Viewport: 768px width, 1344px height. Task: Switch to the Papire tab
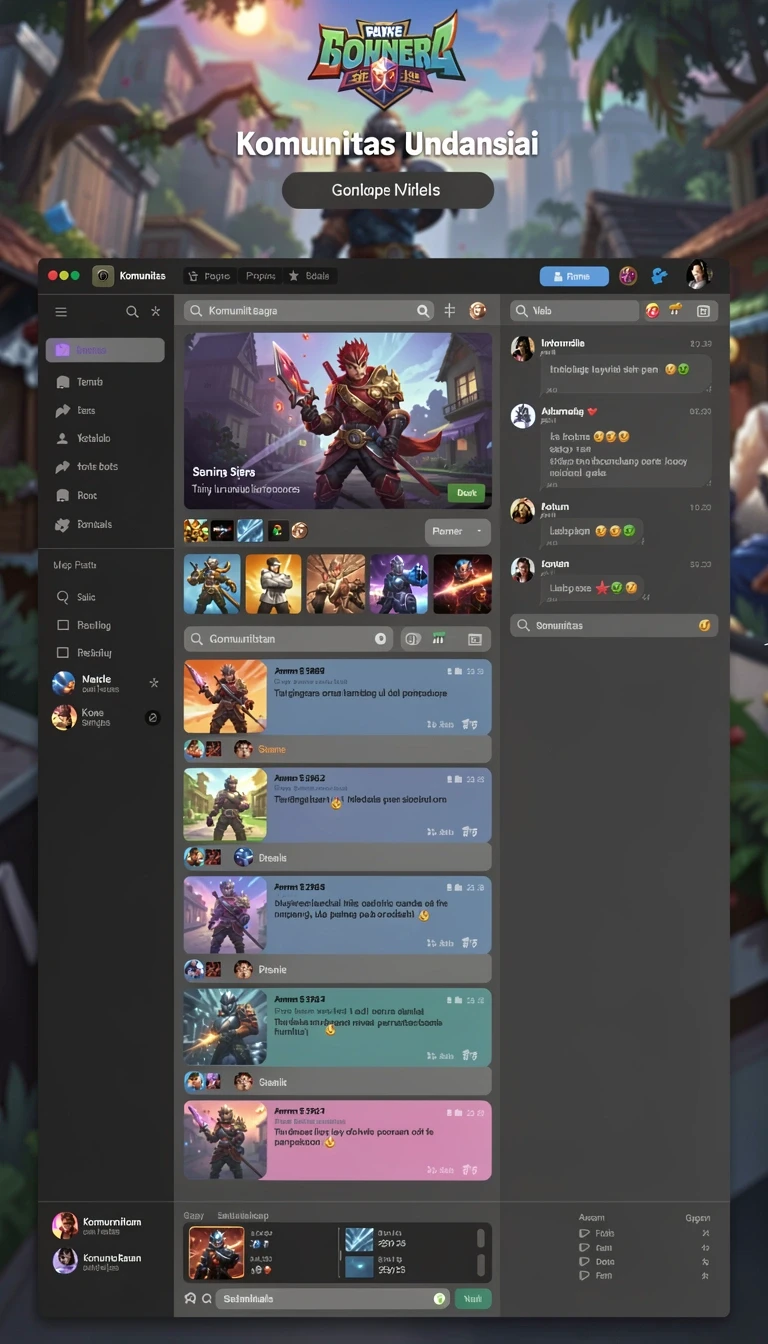(260, 276)
